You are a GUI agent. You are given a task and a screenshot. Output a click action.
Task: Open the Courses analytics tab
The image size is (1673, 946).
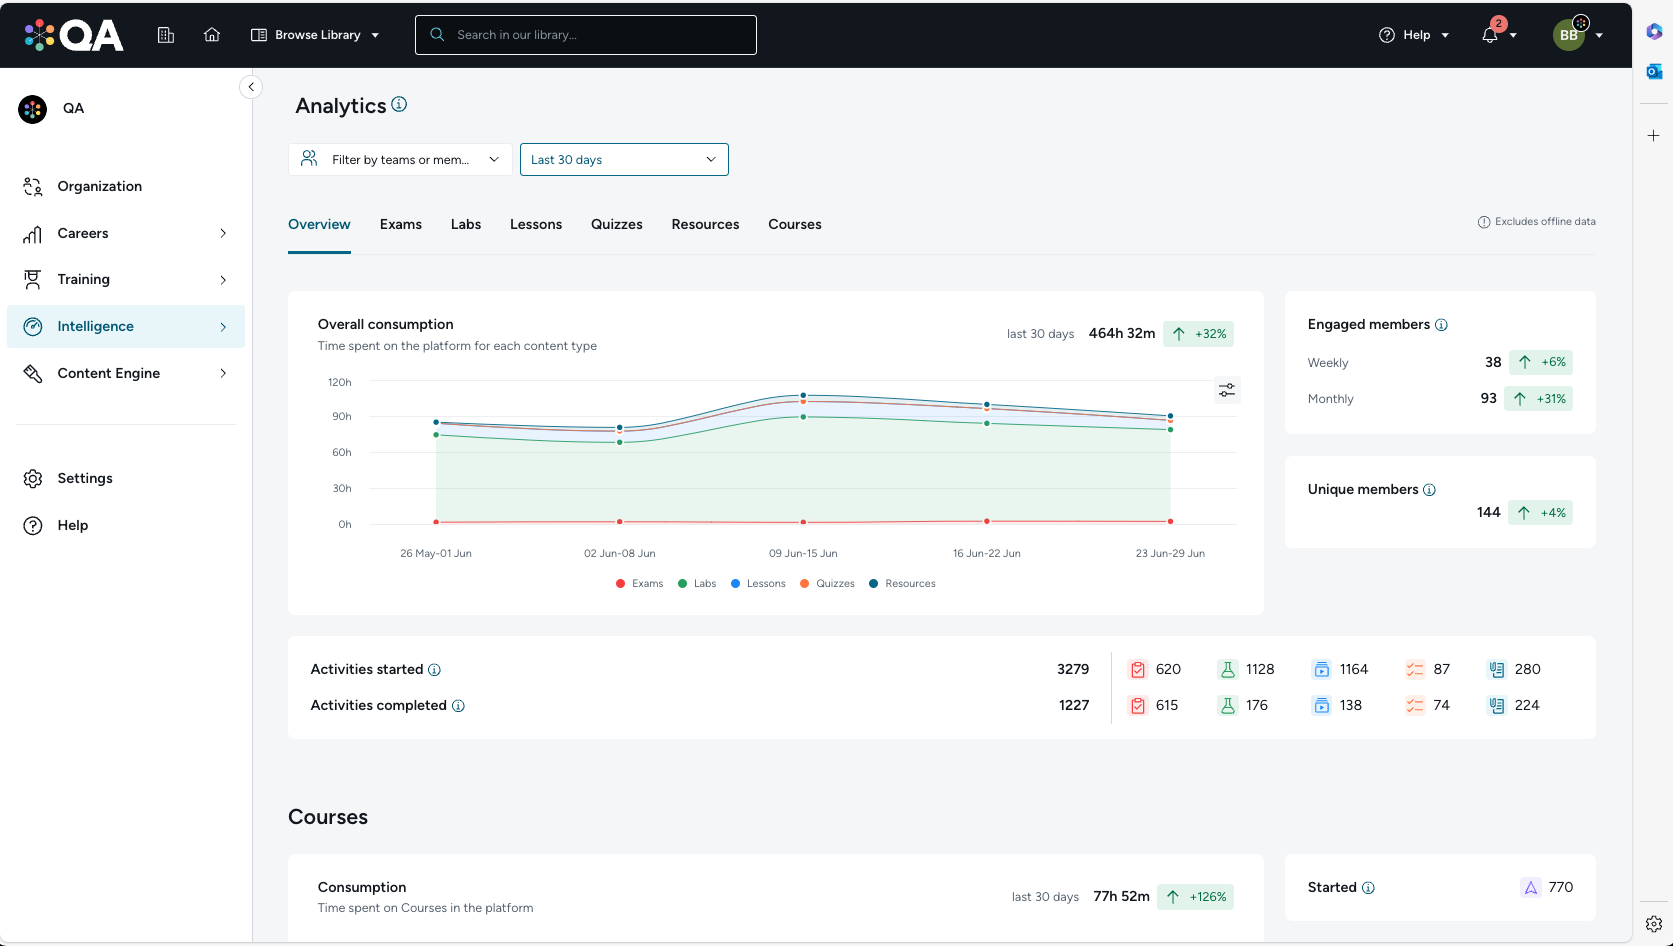click(x=794, y=224)
